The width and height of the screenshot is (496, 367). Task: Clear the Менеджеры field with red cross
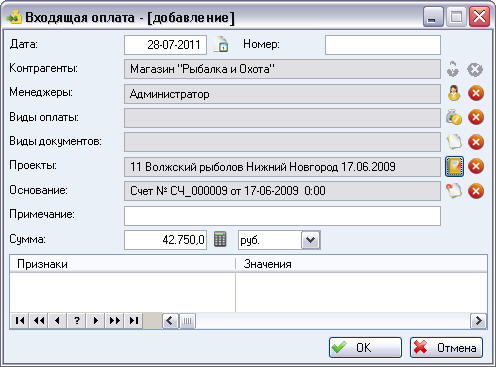tap(476, 93)
